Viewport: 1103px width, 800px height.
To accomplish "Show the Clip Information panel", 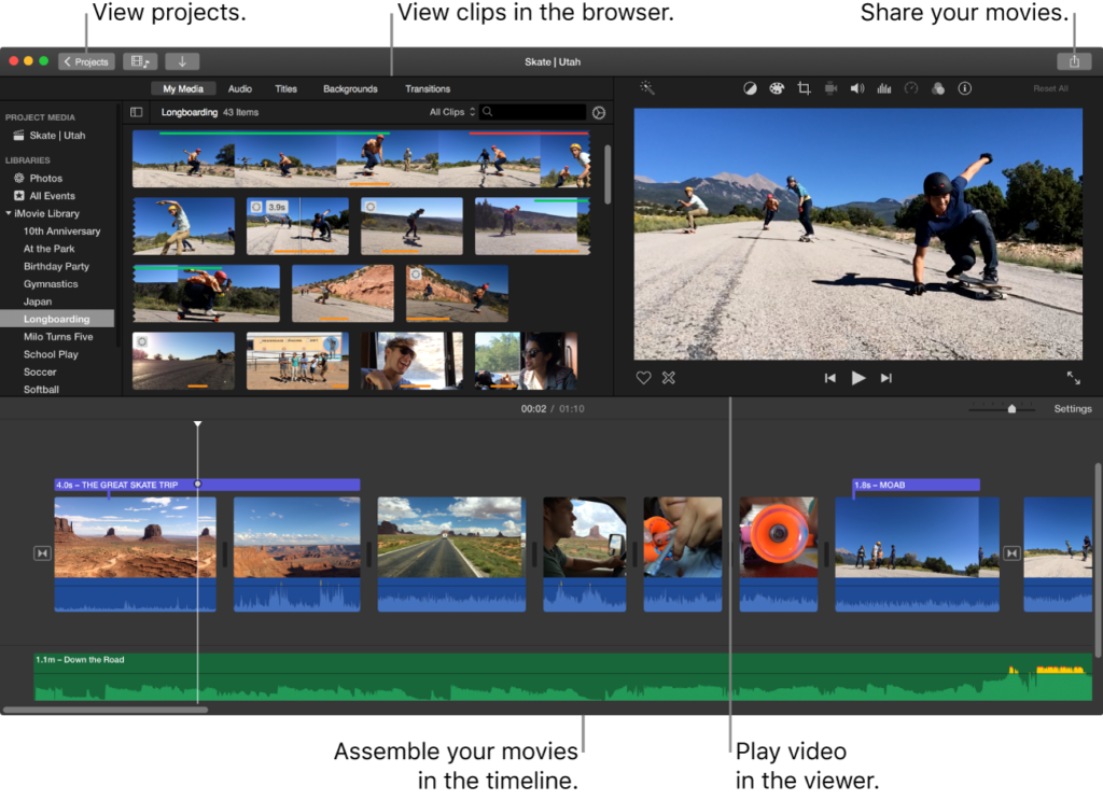I will click(964, 89).
